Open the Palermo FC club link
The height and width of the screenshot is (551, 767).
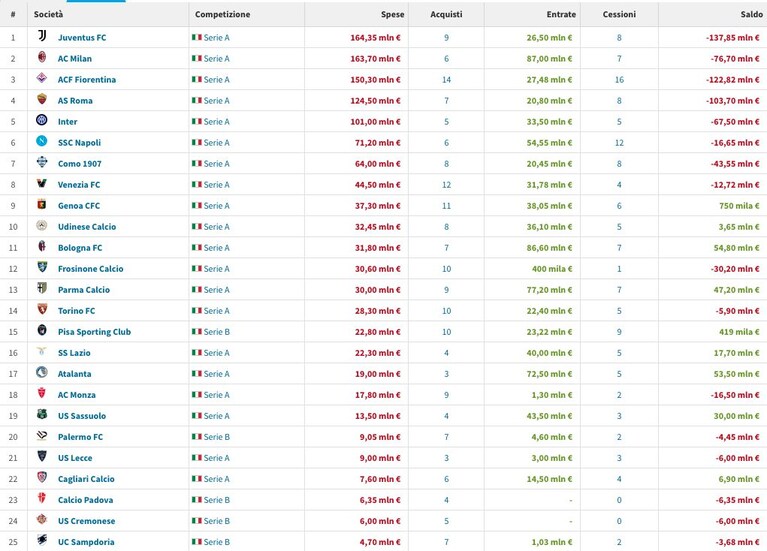click(x=80, y=437)
